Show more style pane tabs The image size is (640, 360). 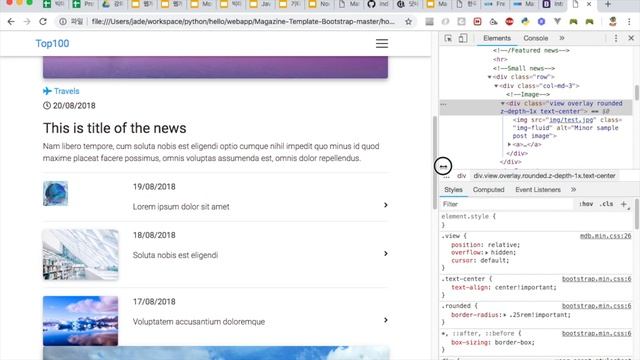click(x=573, y=190)
